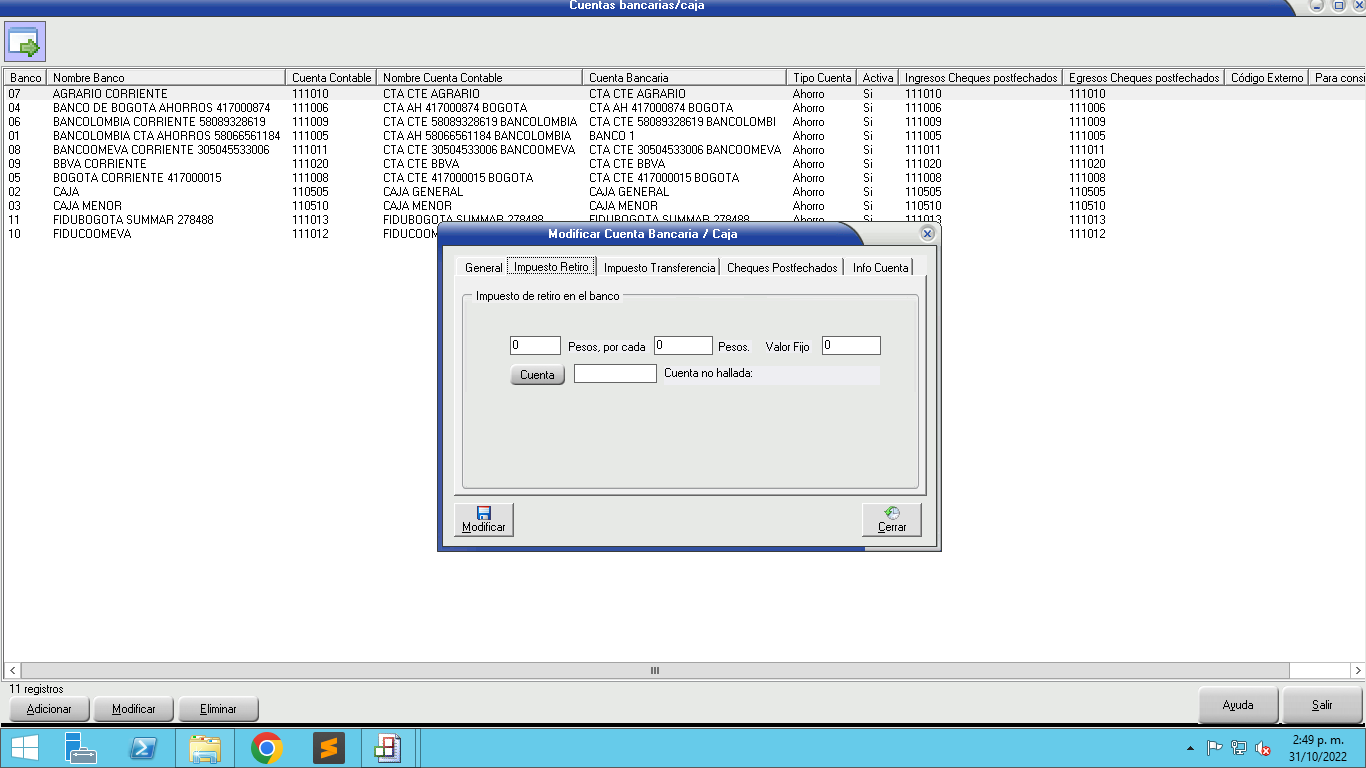Open Windows PowerShell from taskbar

click(144, 748)
